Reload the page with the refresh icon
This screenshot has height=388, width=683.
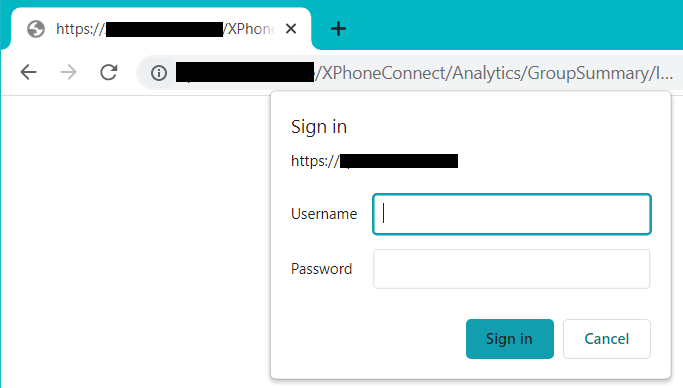click(108, 72)
